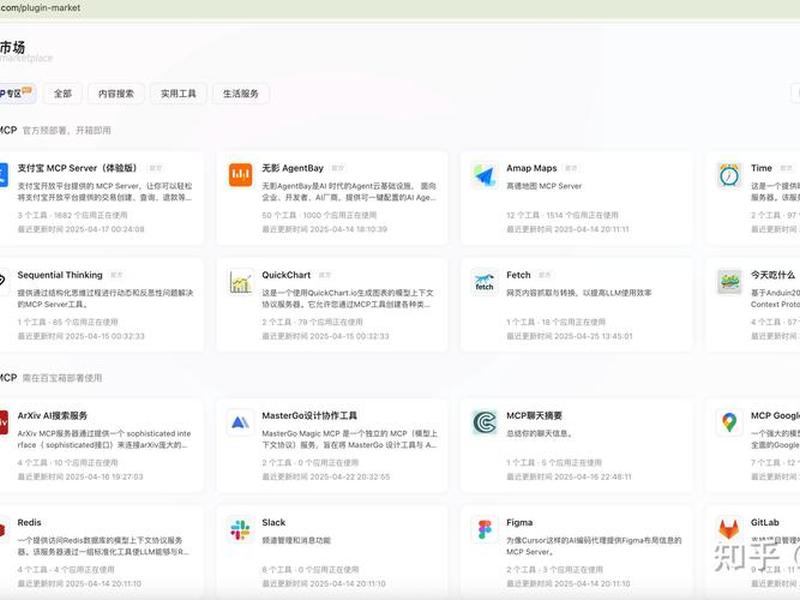800x600 pixels.
Task: Click the GitLab fox logo icon
Action: [x=729, y=530]
